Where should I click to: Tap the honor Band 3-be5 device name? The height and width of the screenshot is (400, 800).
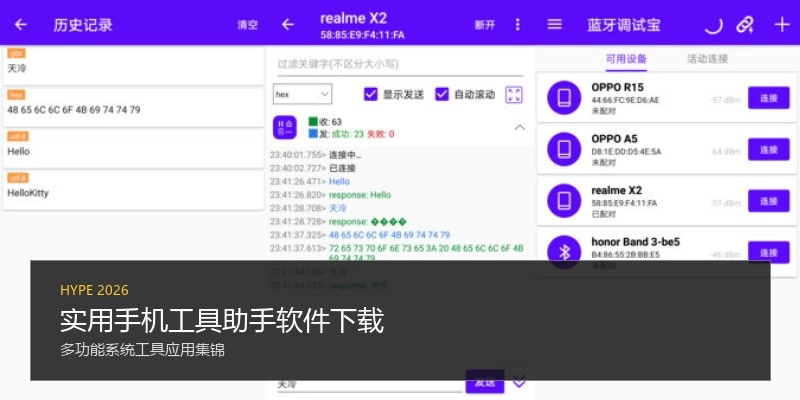[636, 242]
